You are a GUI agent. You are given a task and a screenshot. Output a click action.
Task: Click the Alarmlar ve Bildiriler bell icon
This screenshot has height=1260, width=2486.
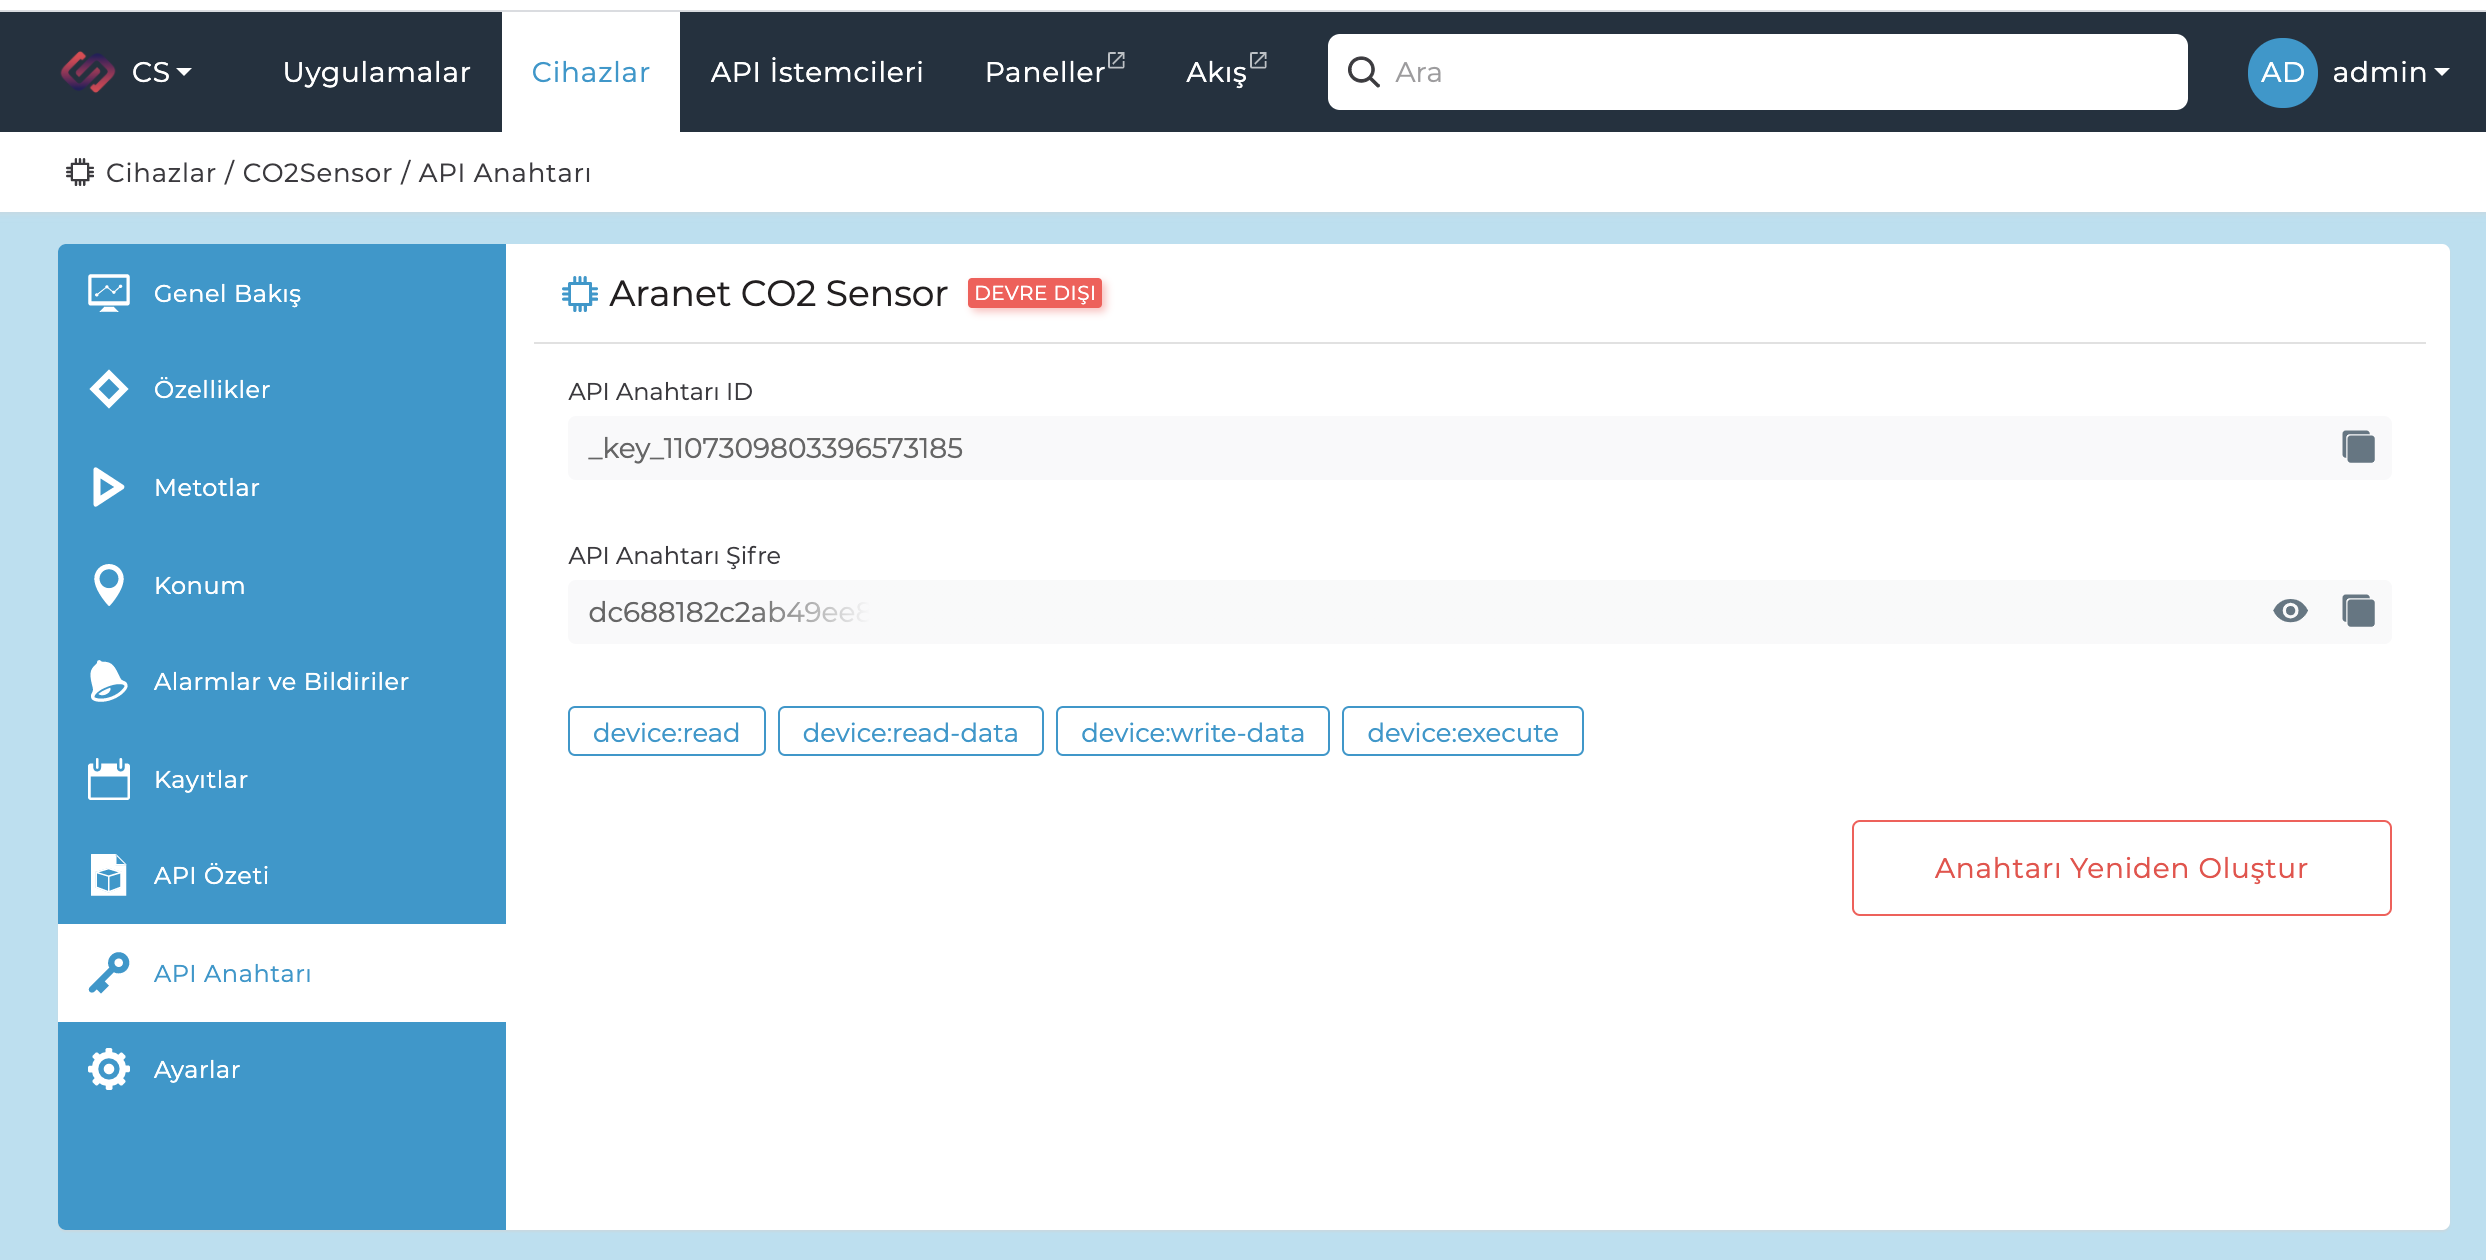tap(108, 681)
